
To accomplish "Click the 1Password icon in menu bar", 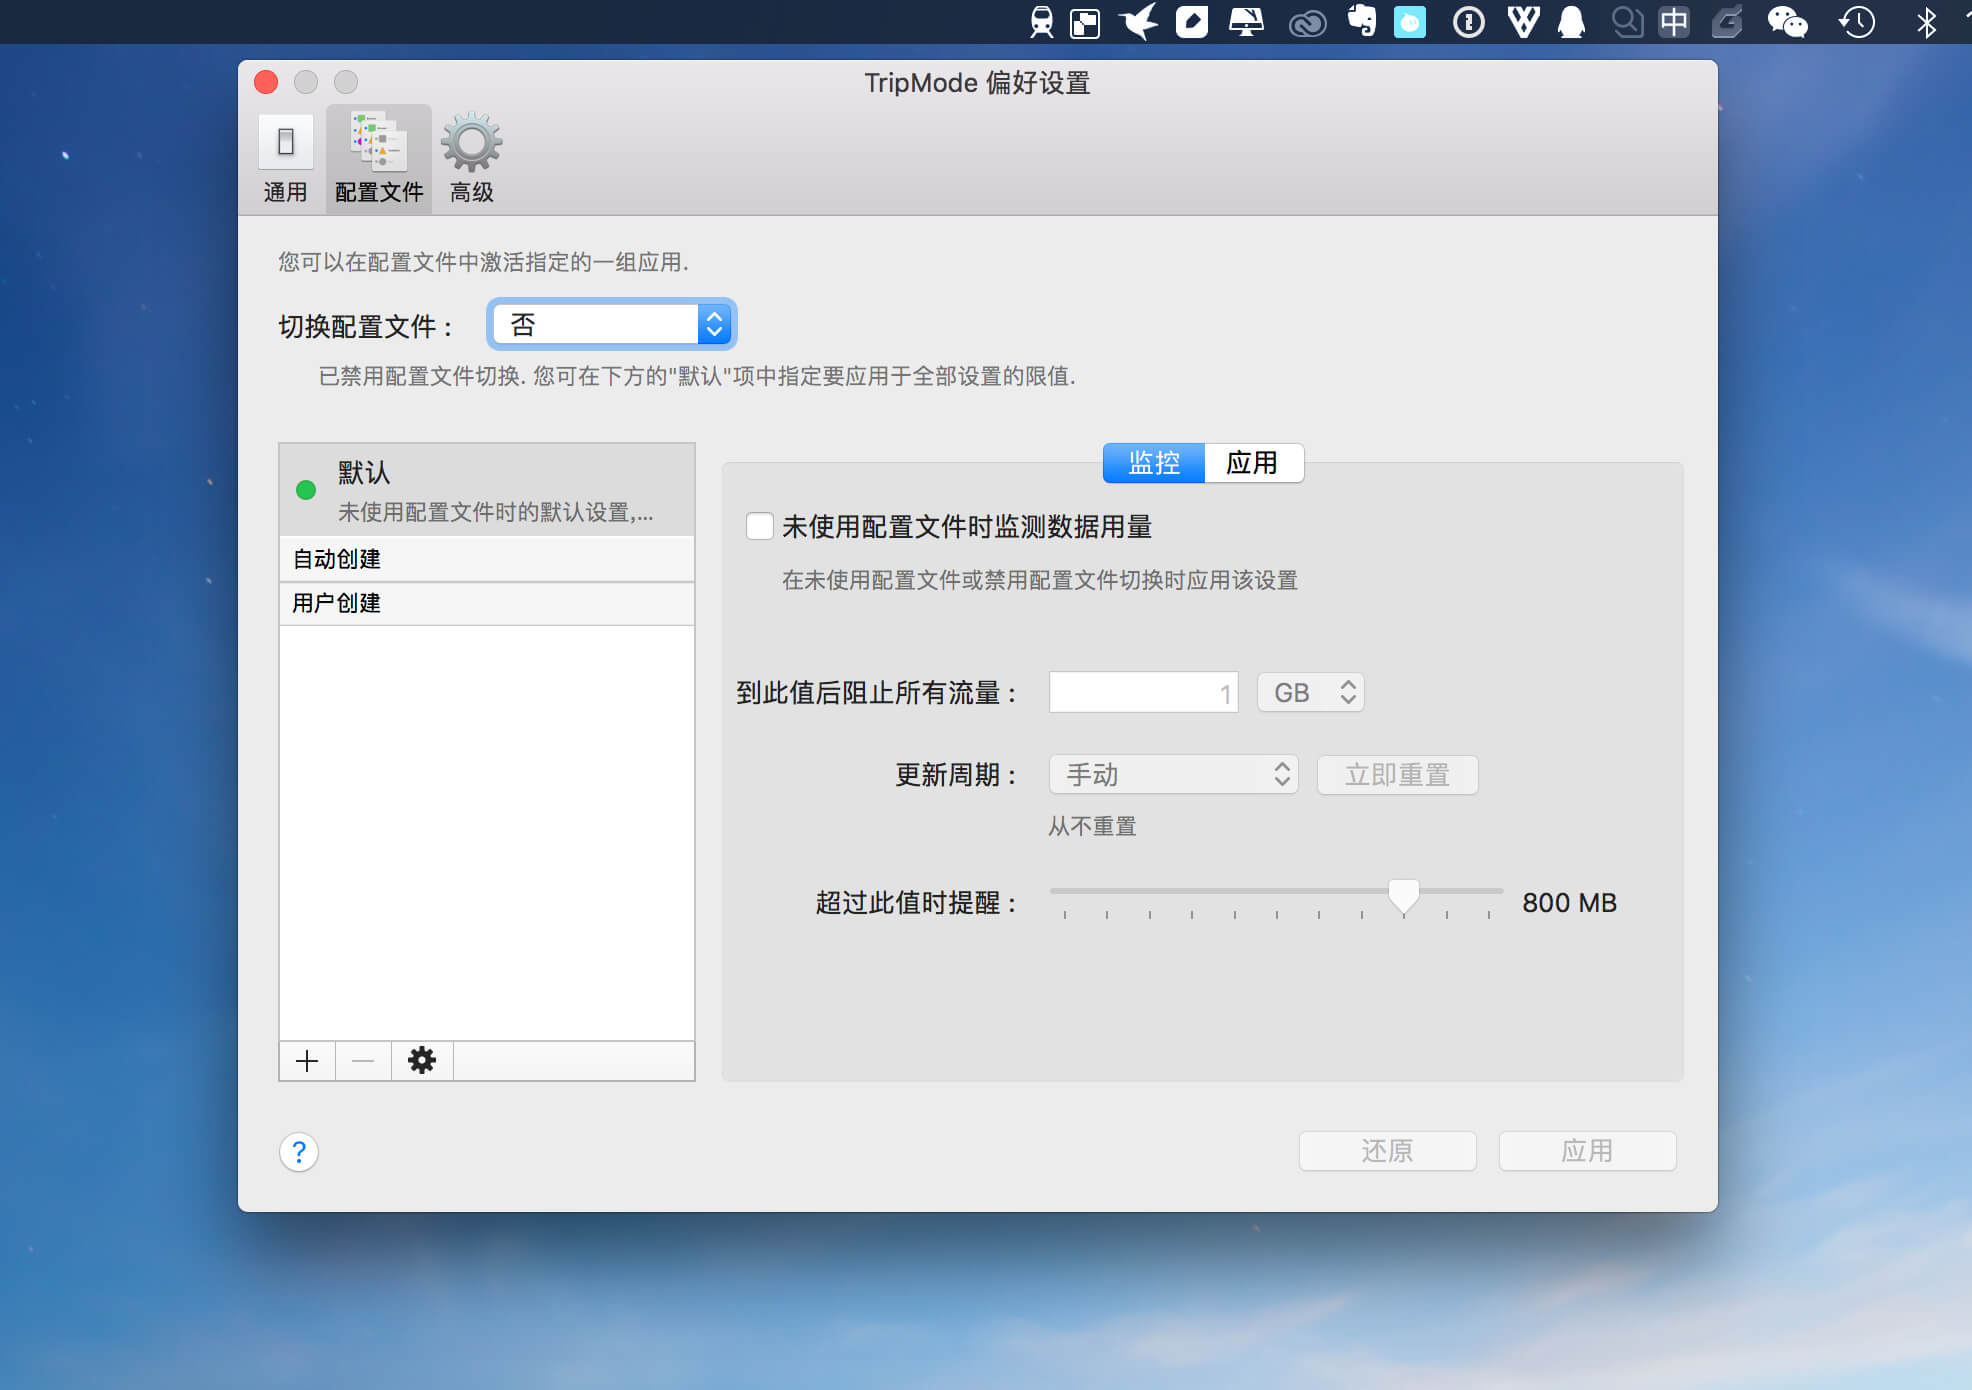I will coord(1468,22).
